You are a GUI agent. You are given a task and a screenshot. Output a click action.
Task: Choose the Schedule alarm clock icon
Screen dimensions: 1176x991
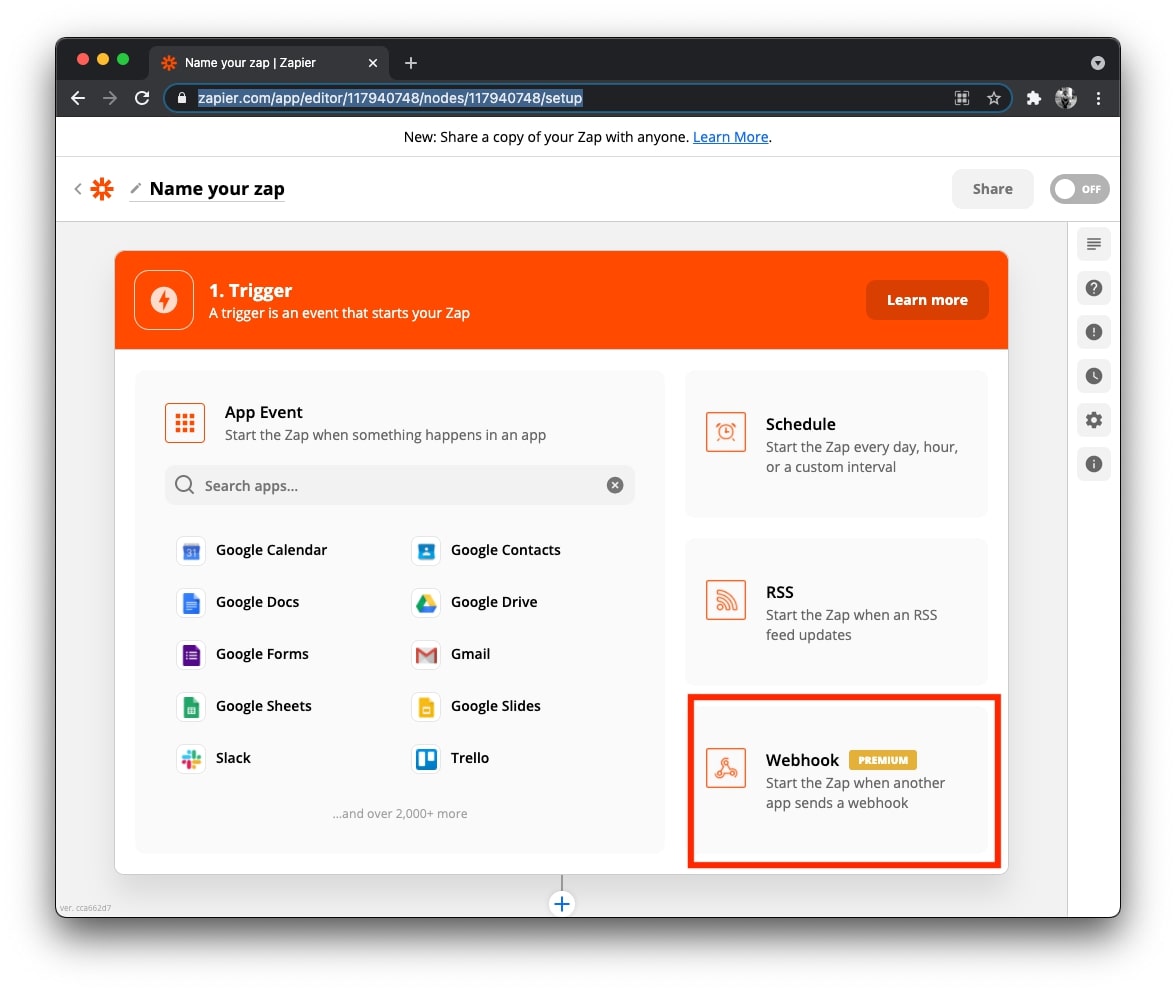click(x=725, y=431)
